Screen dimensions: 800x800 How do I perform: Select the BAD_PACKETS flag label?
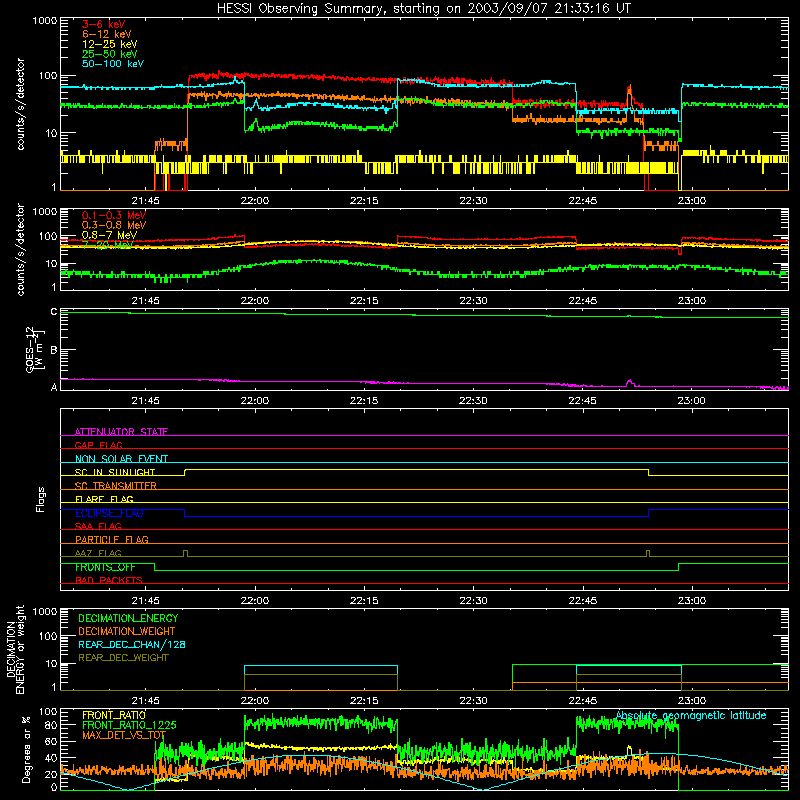click(109, 580)
